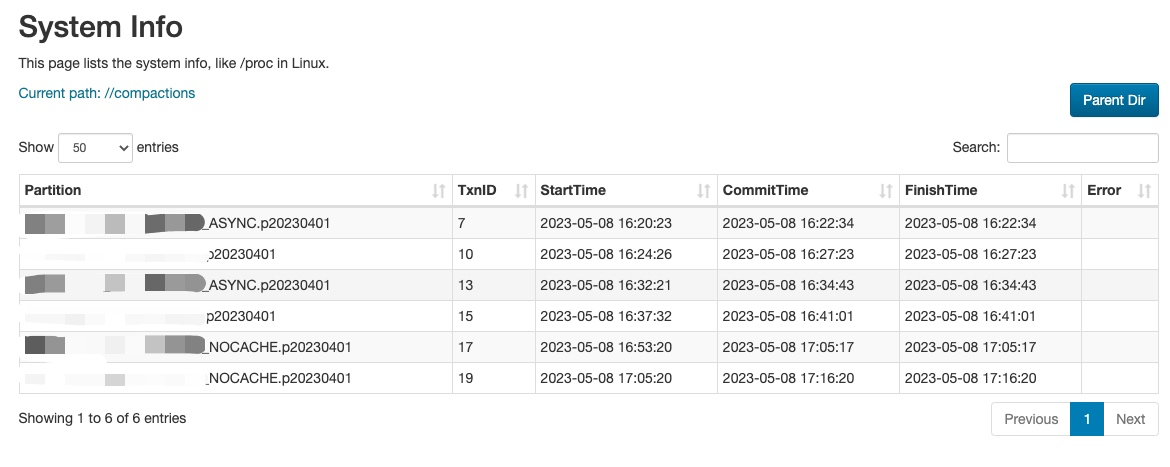Image resolution: width=1170 pixels, height=467 pixels.
Task: Sort by StartTime using its sort icon
Action: [703, 190]
